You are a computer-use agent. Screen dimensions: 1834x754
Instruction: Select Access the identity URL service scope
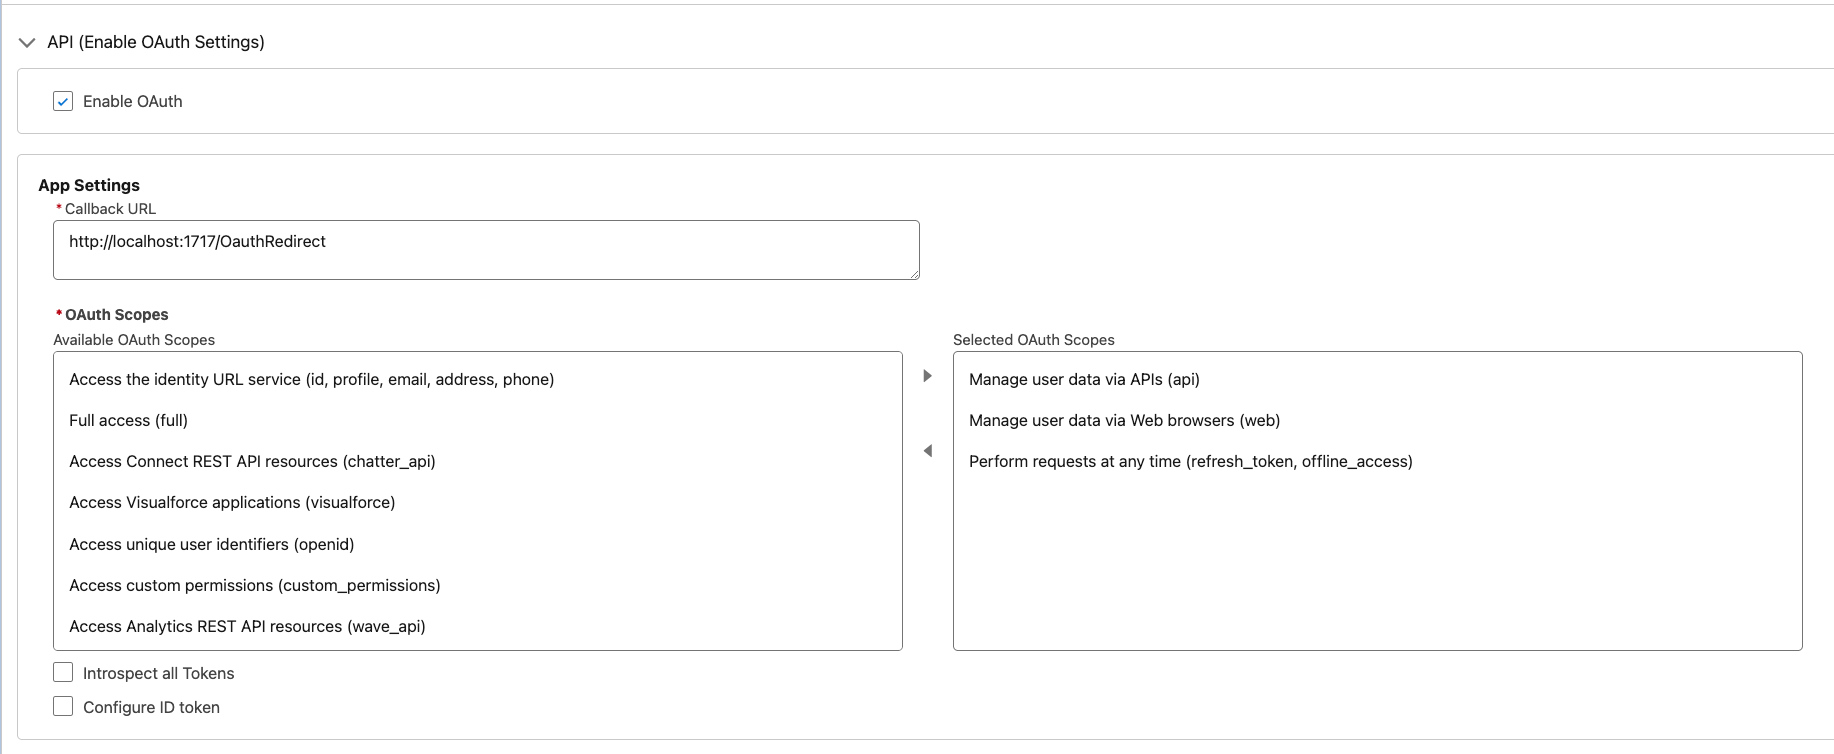(311, 380)
